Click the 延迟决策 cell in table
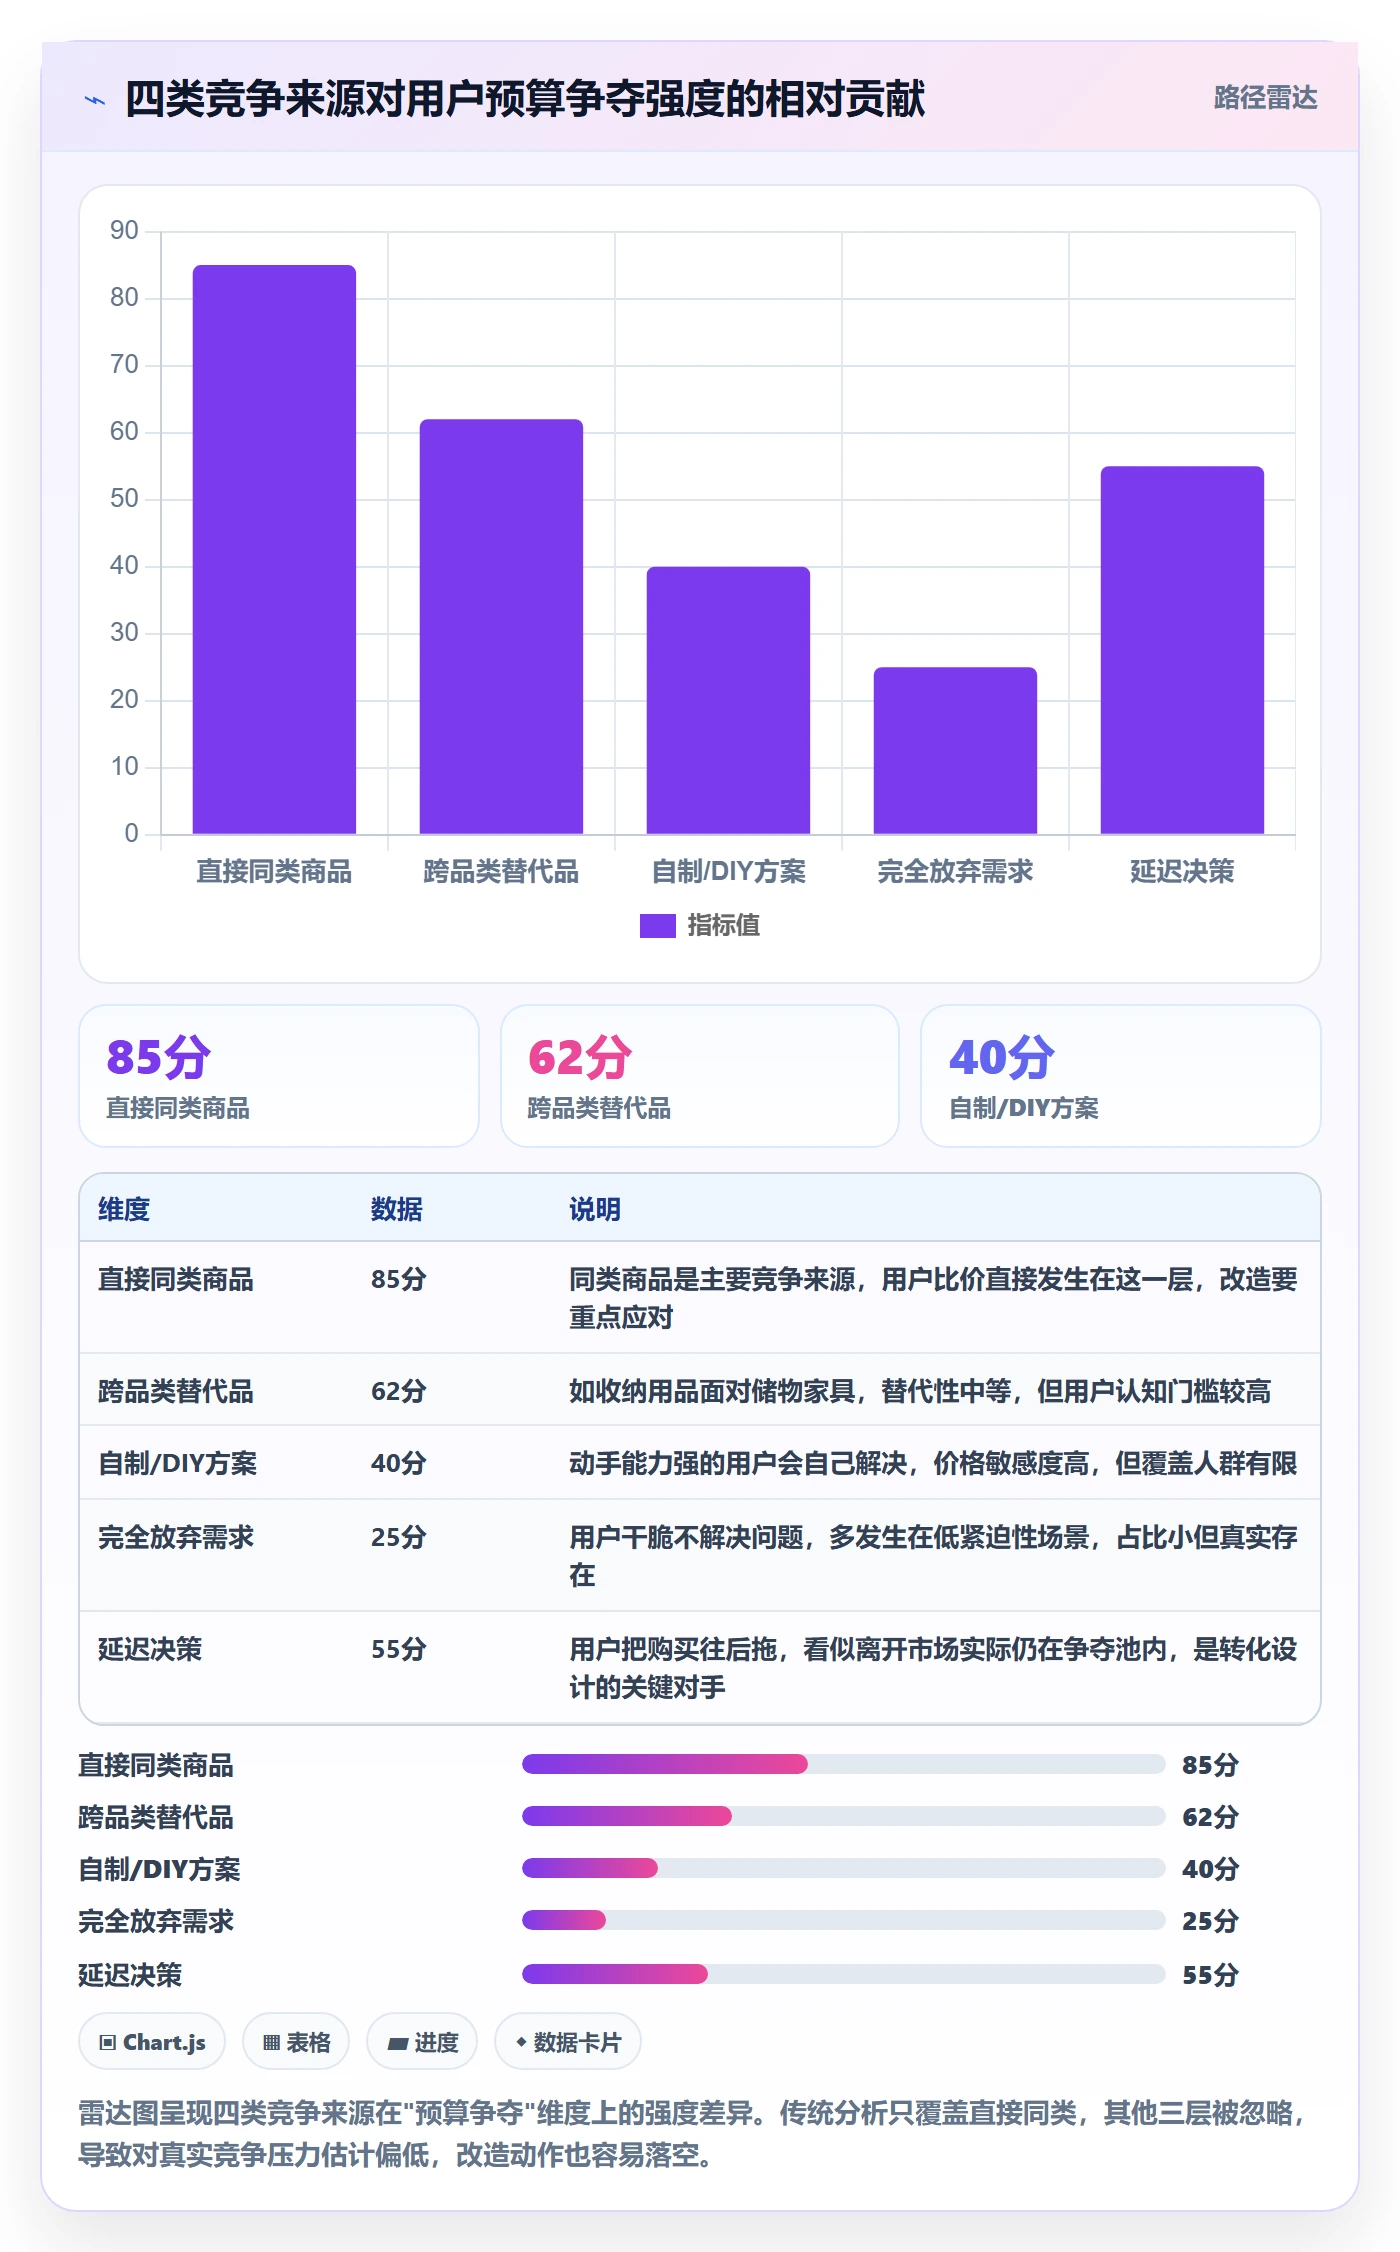This screenshot has height=2252, width=1400. click(x=150, y=1649)
